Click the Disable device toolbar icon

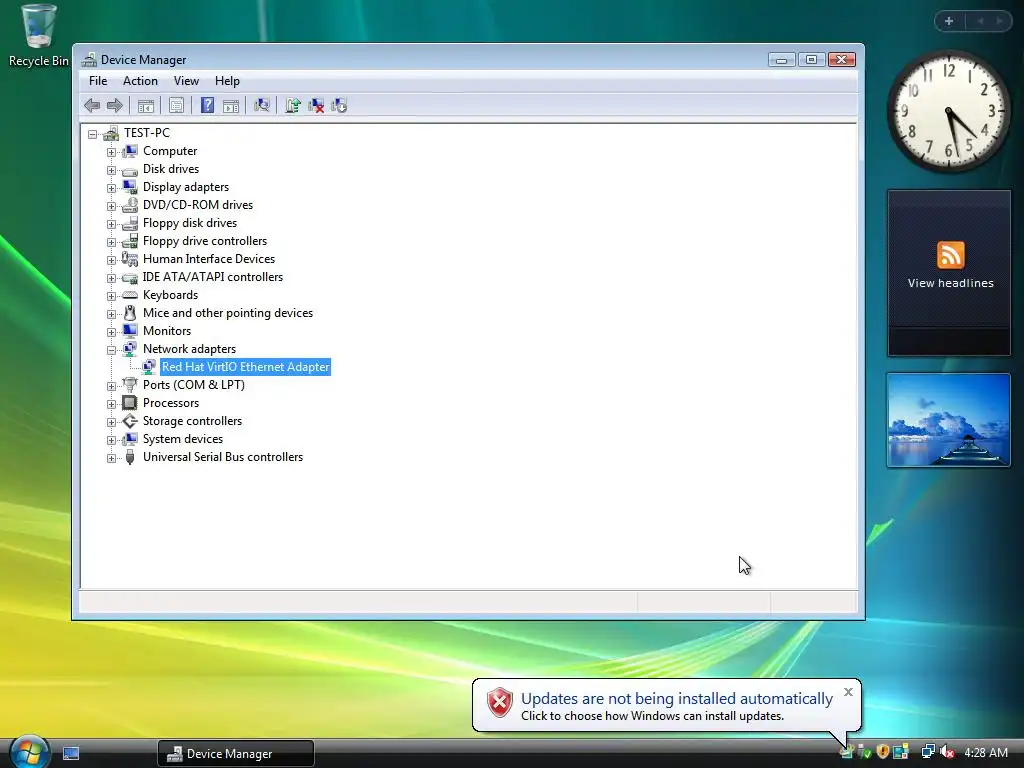339,105
